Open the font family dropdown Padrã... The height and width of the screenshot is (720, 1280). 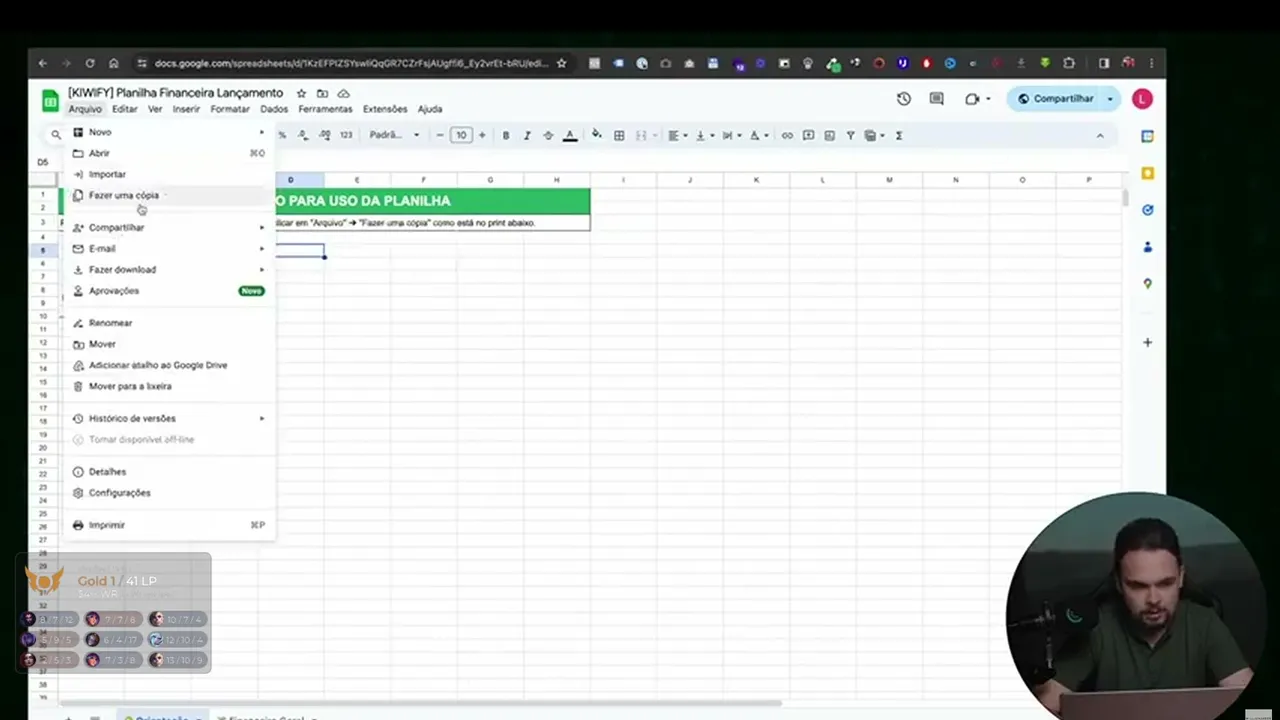(394, 135)
